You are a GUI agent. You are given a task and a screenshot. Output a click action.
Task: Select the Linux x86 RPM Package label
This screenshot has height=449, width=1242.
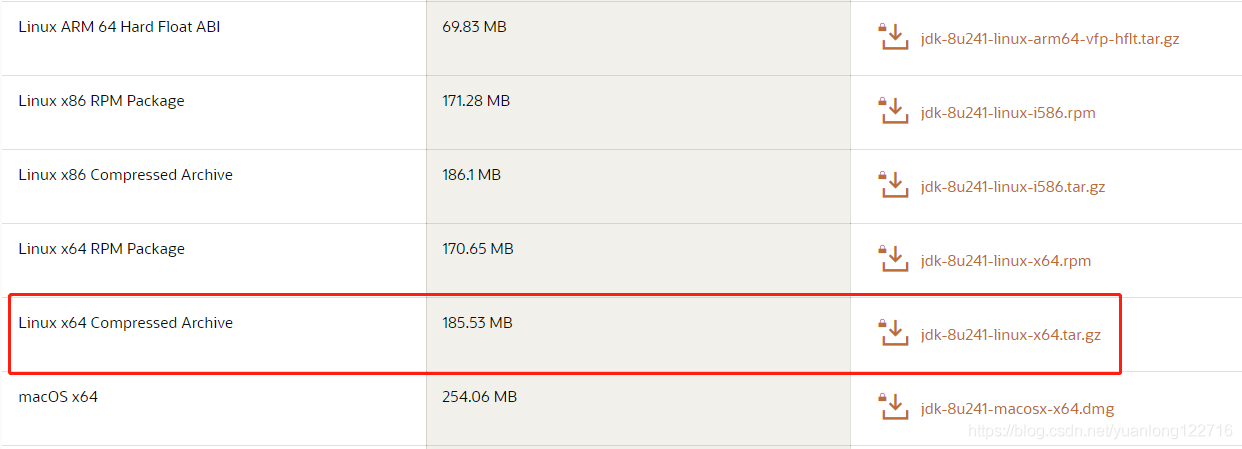click(x=101, y=101)
